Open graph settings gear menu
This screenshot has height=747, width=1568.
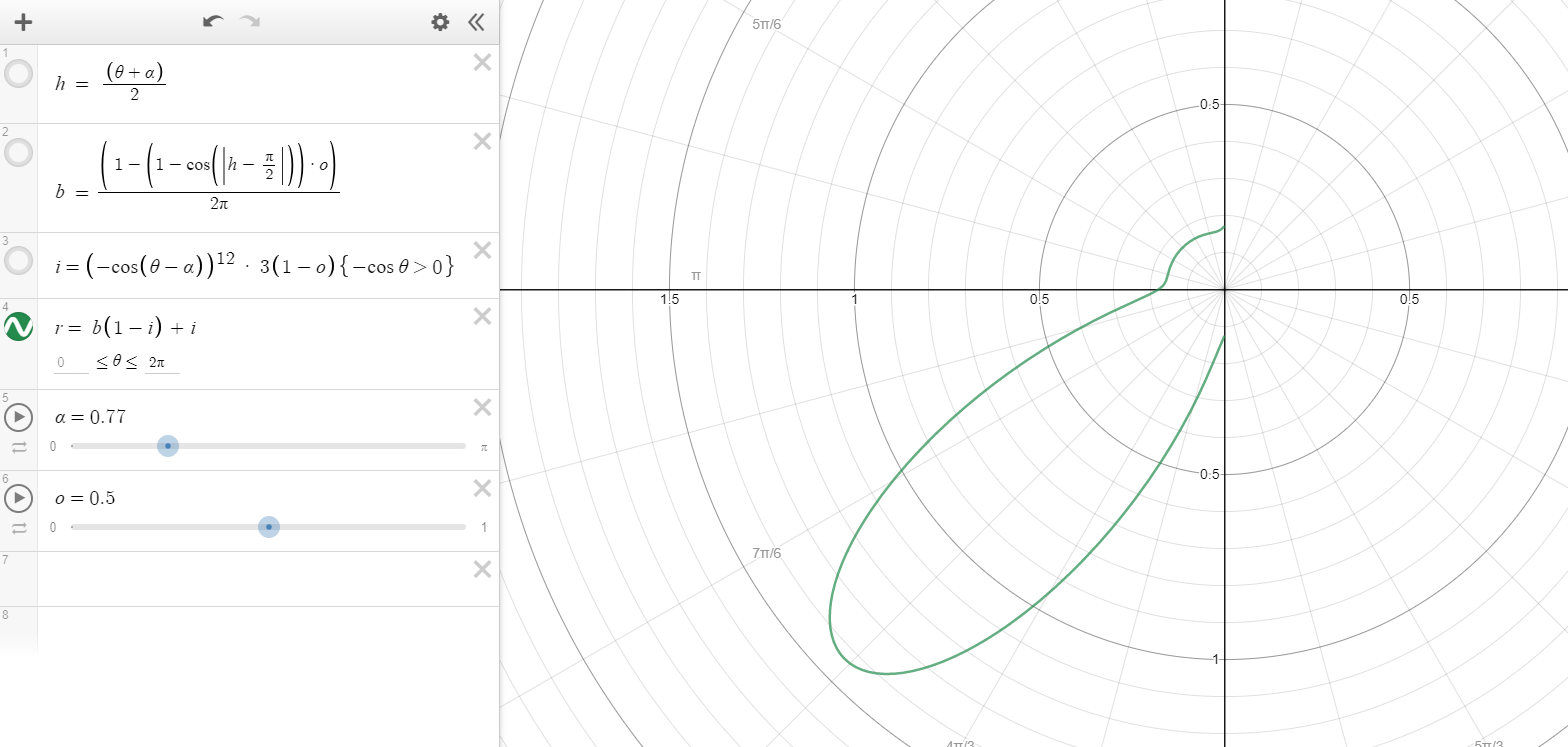pos(440,22)
